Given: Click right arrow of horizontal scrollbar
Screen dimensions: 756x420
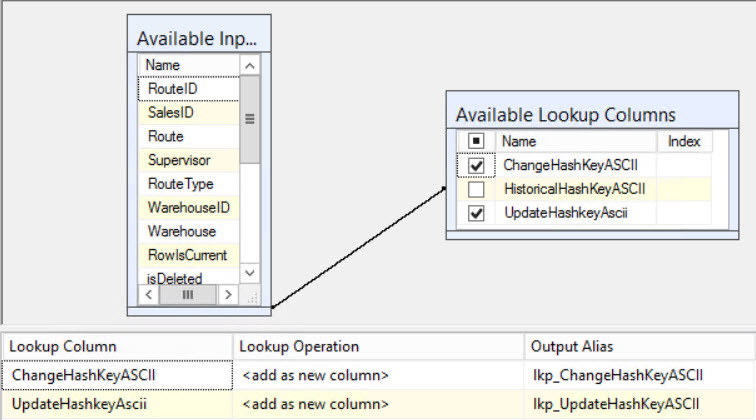Looking at the screenshot, I should (x=228, y=295).
